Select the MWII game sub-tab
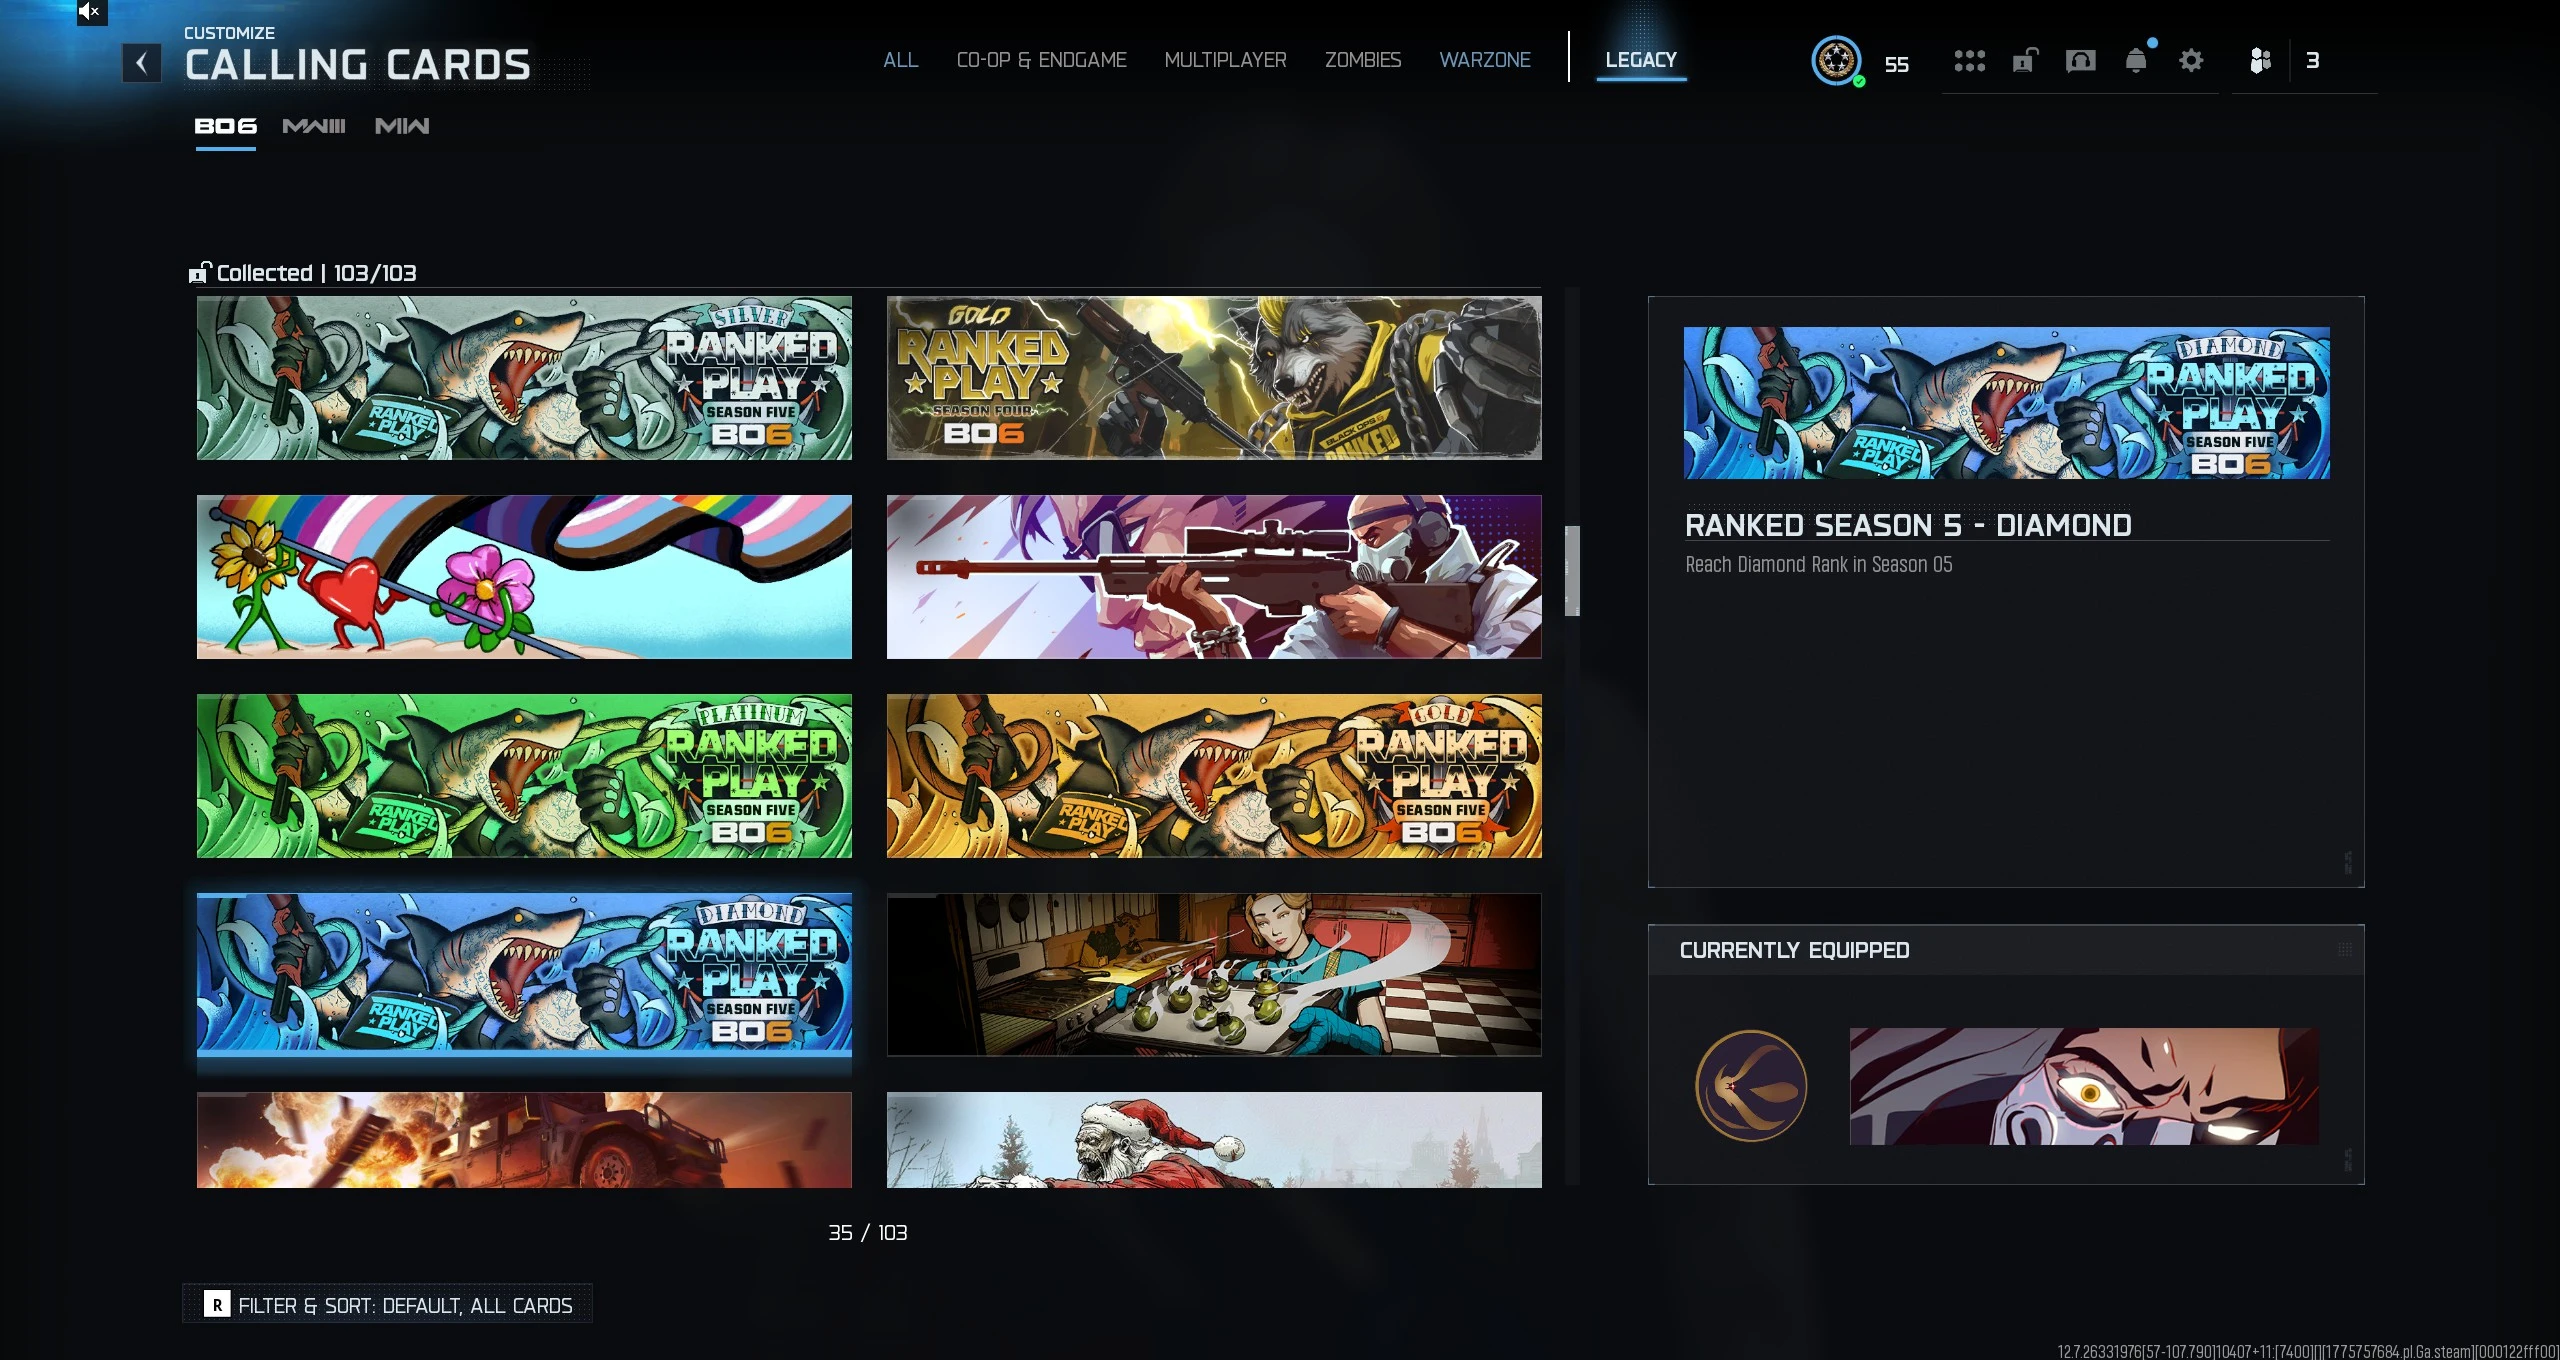 [402, 126]
